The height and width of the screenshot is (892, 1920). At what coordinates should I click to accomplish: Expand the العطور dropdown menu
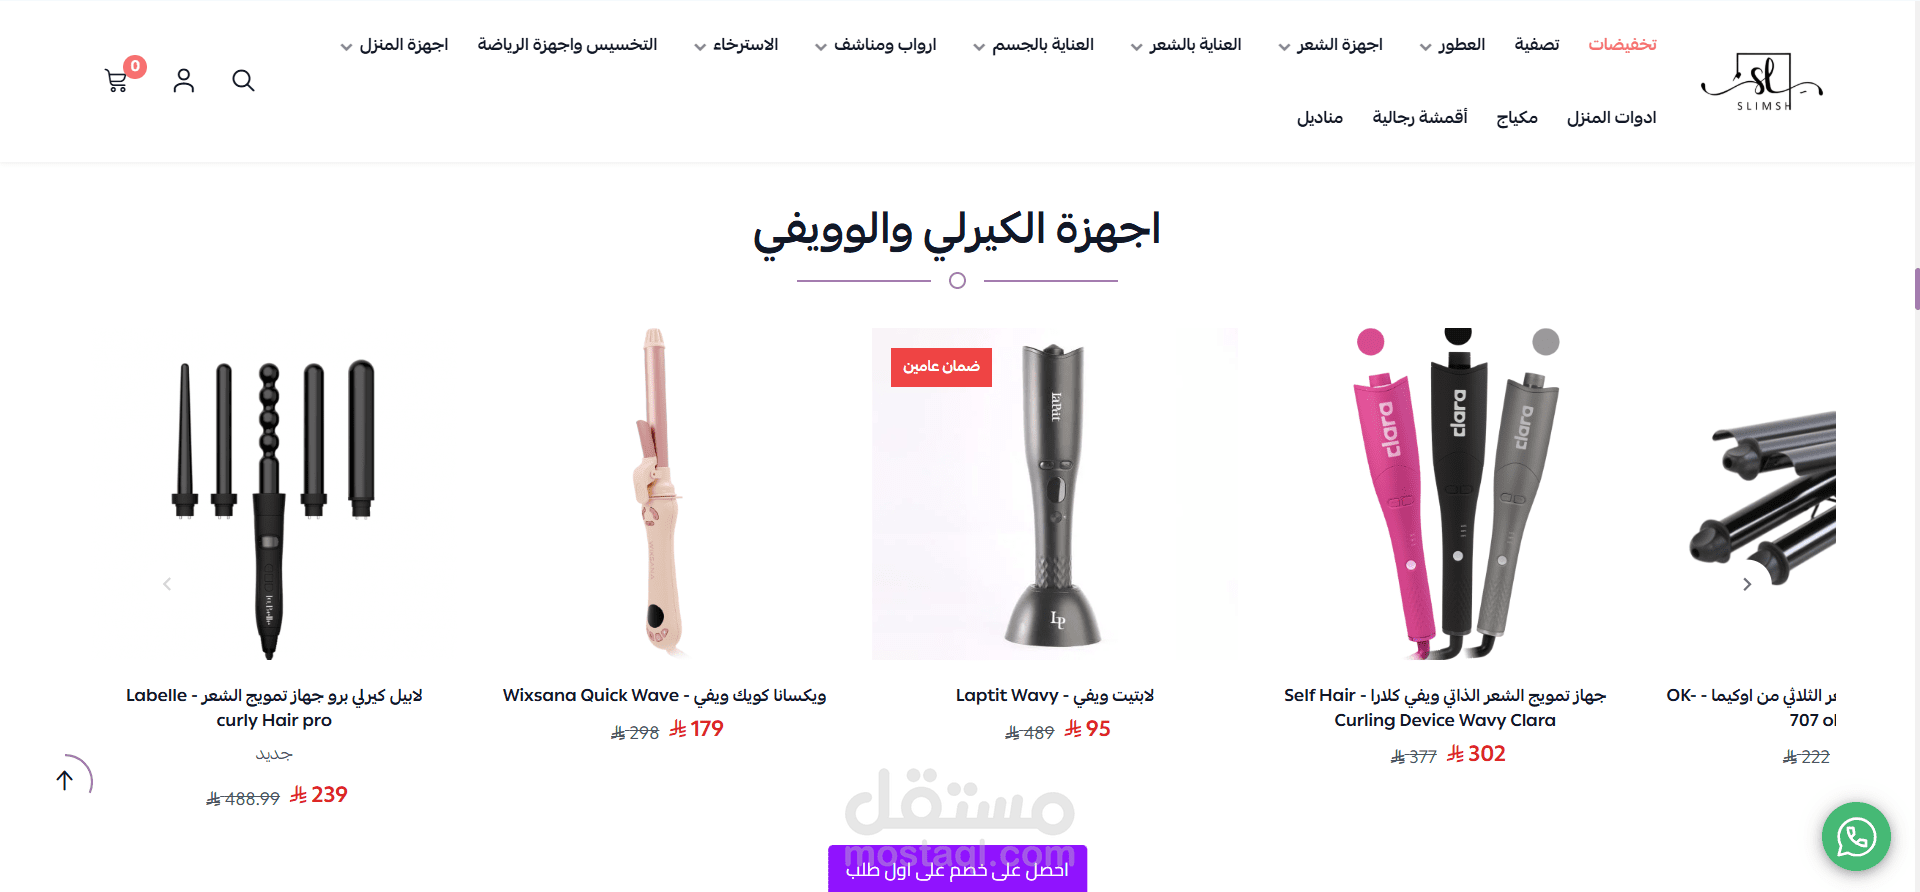(x=1452, y=45)
